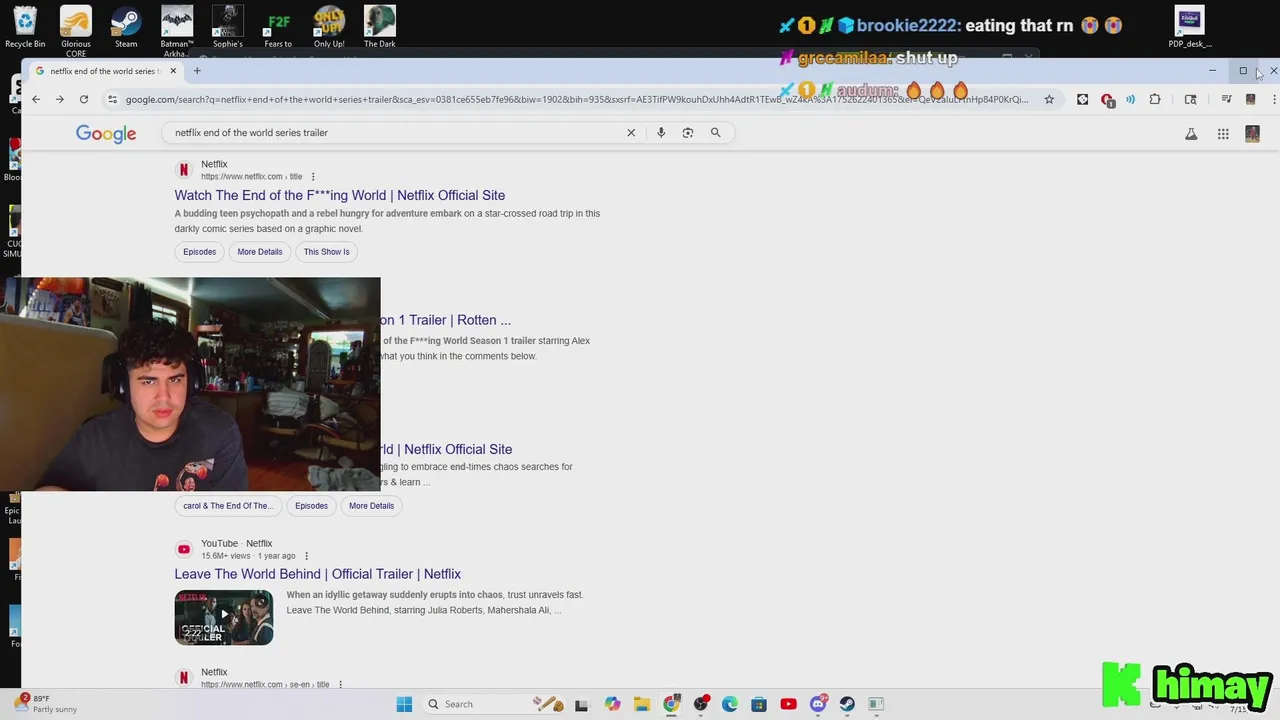This screenshot has width=1280, height=720.
Task: Bookmark this page with the star icon
Action: 1049,99
